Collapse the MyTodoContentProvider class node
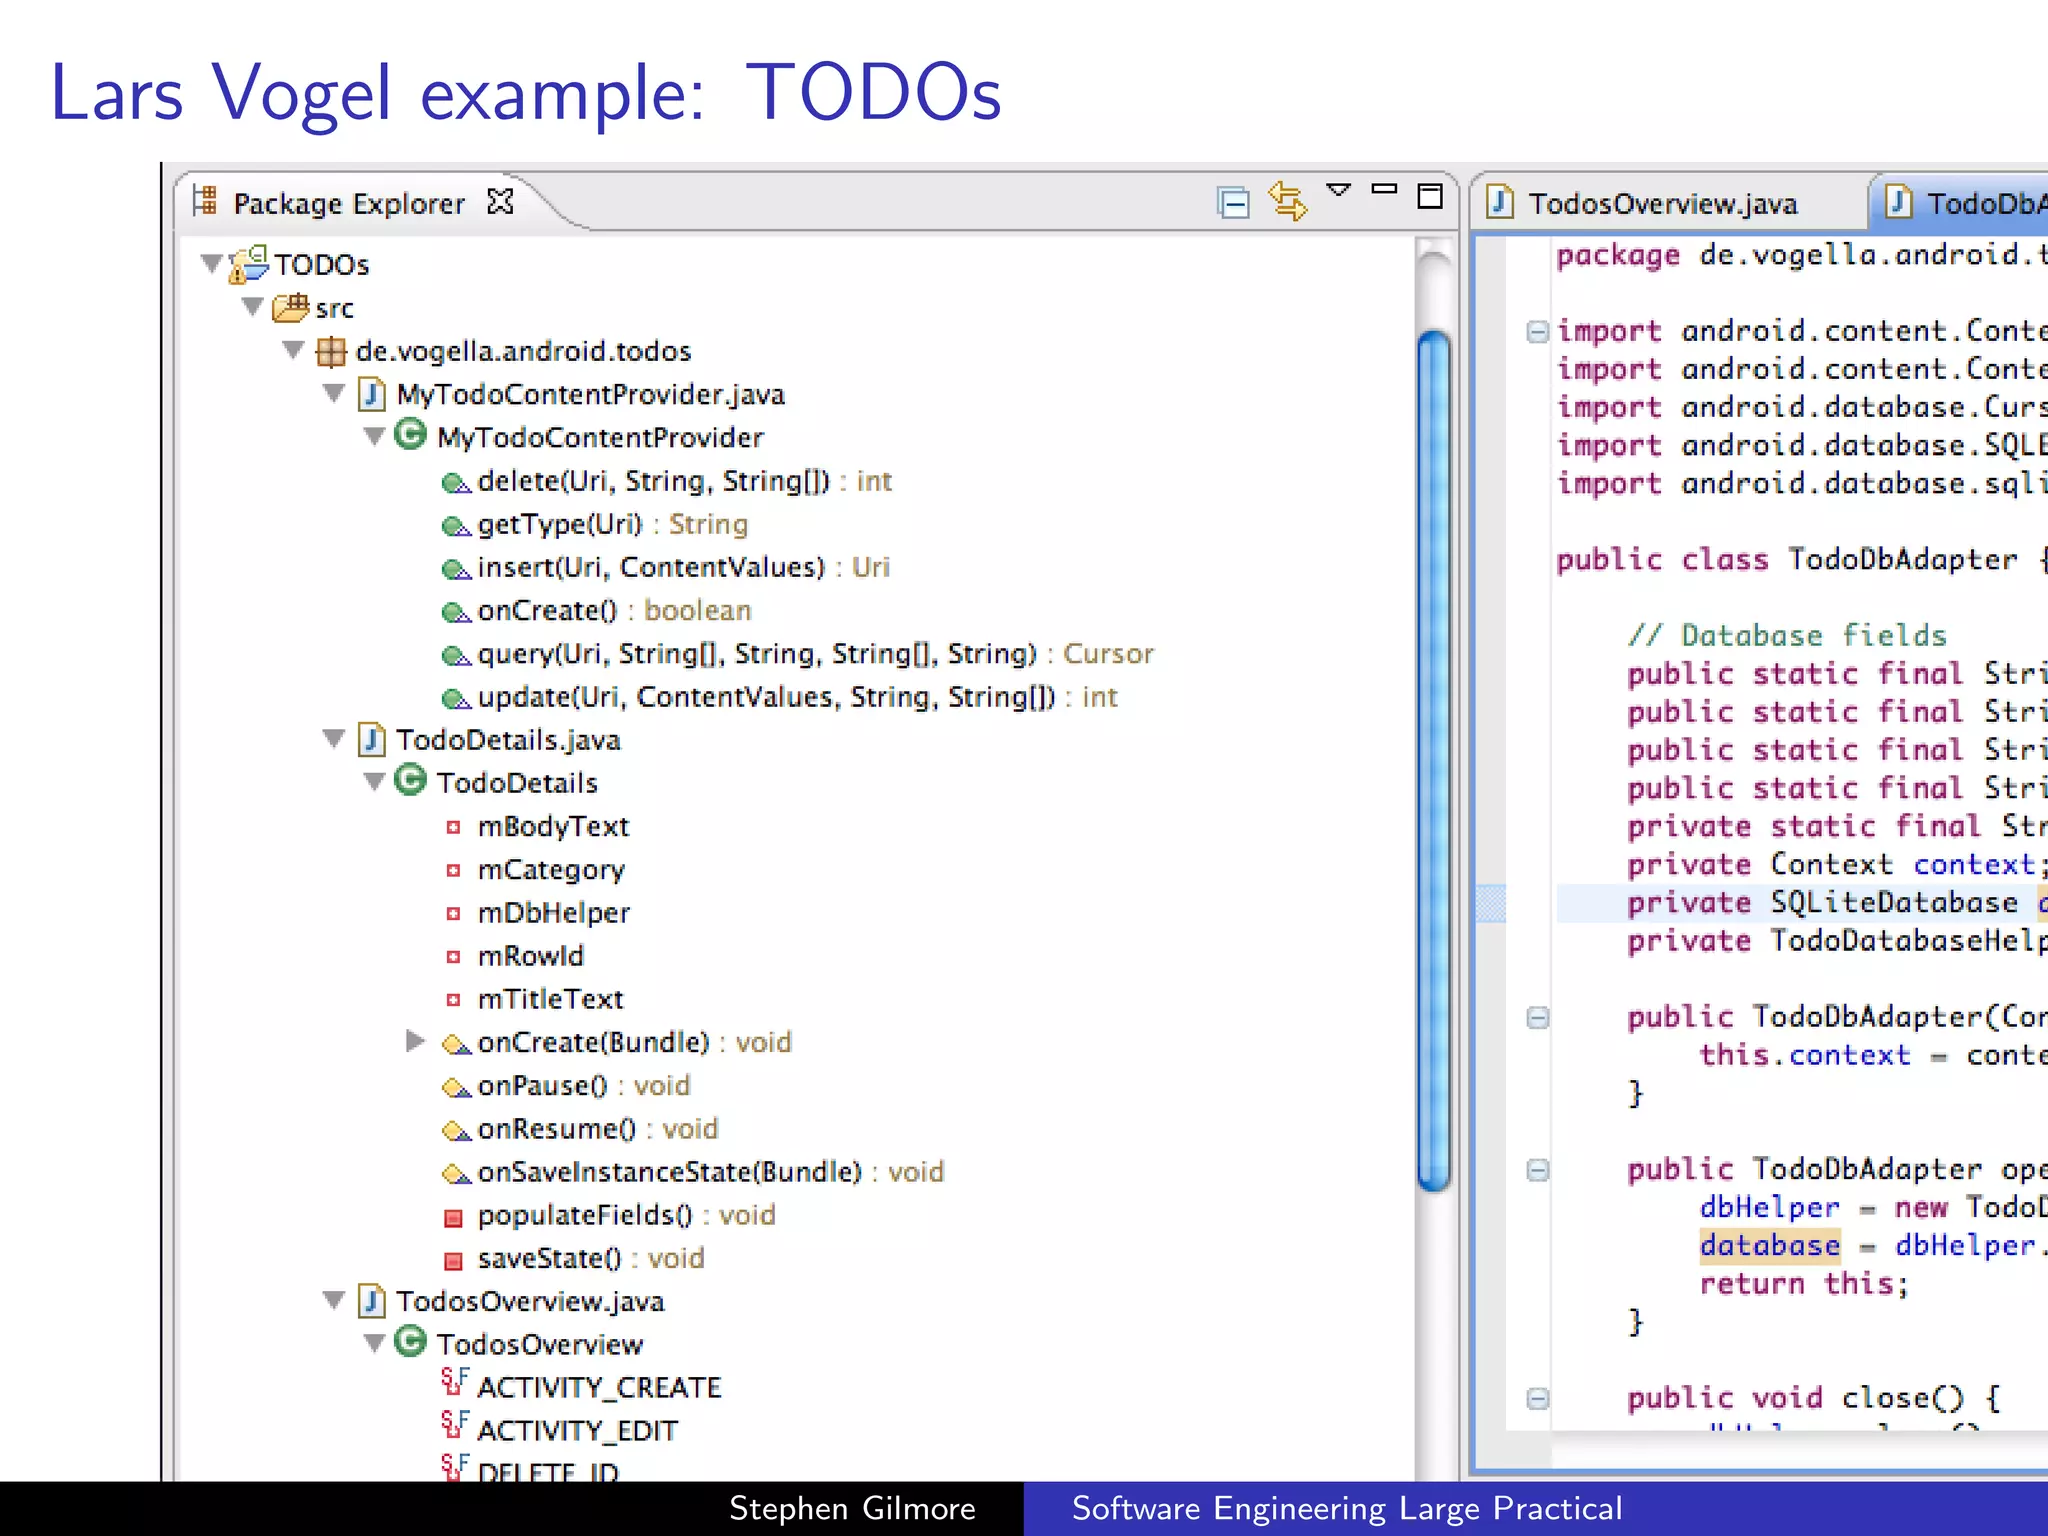This screenshot has width=2048, height=1536. pos(374,436)
